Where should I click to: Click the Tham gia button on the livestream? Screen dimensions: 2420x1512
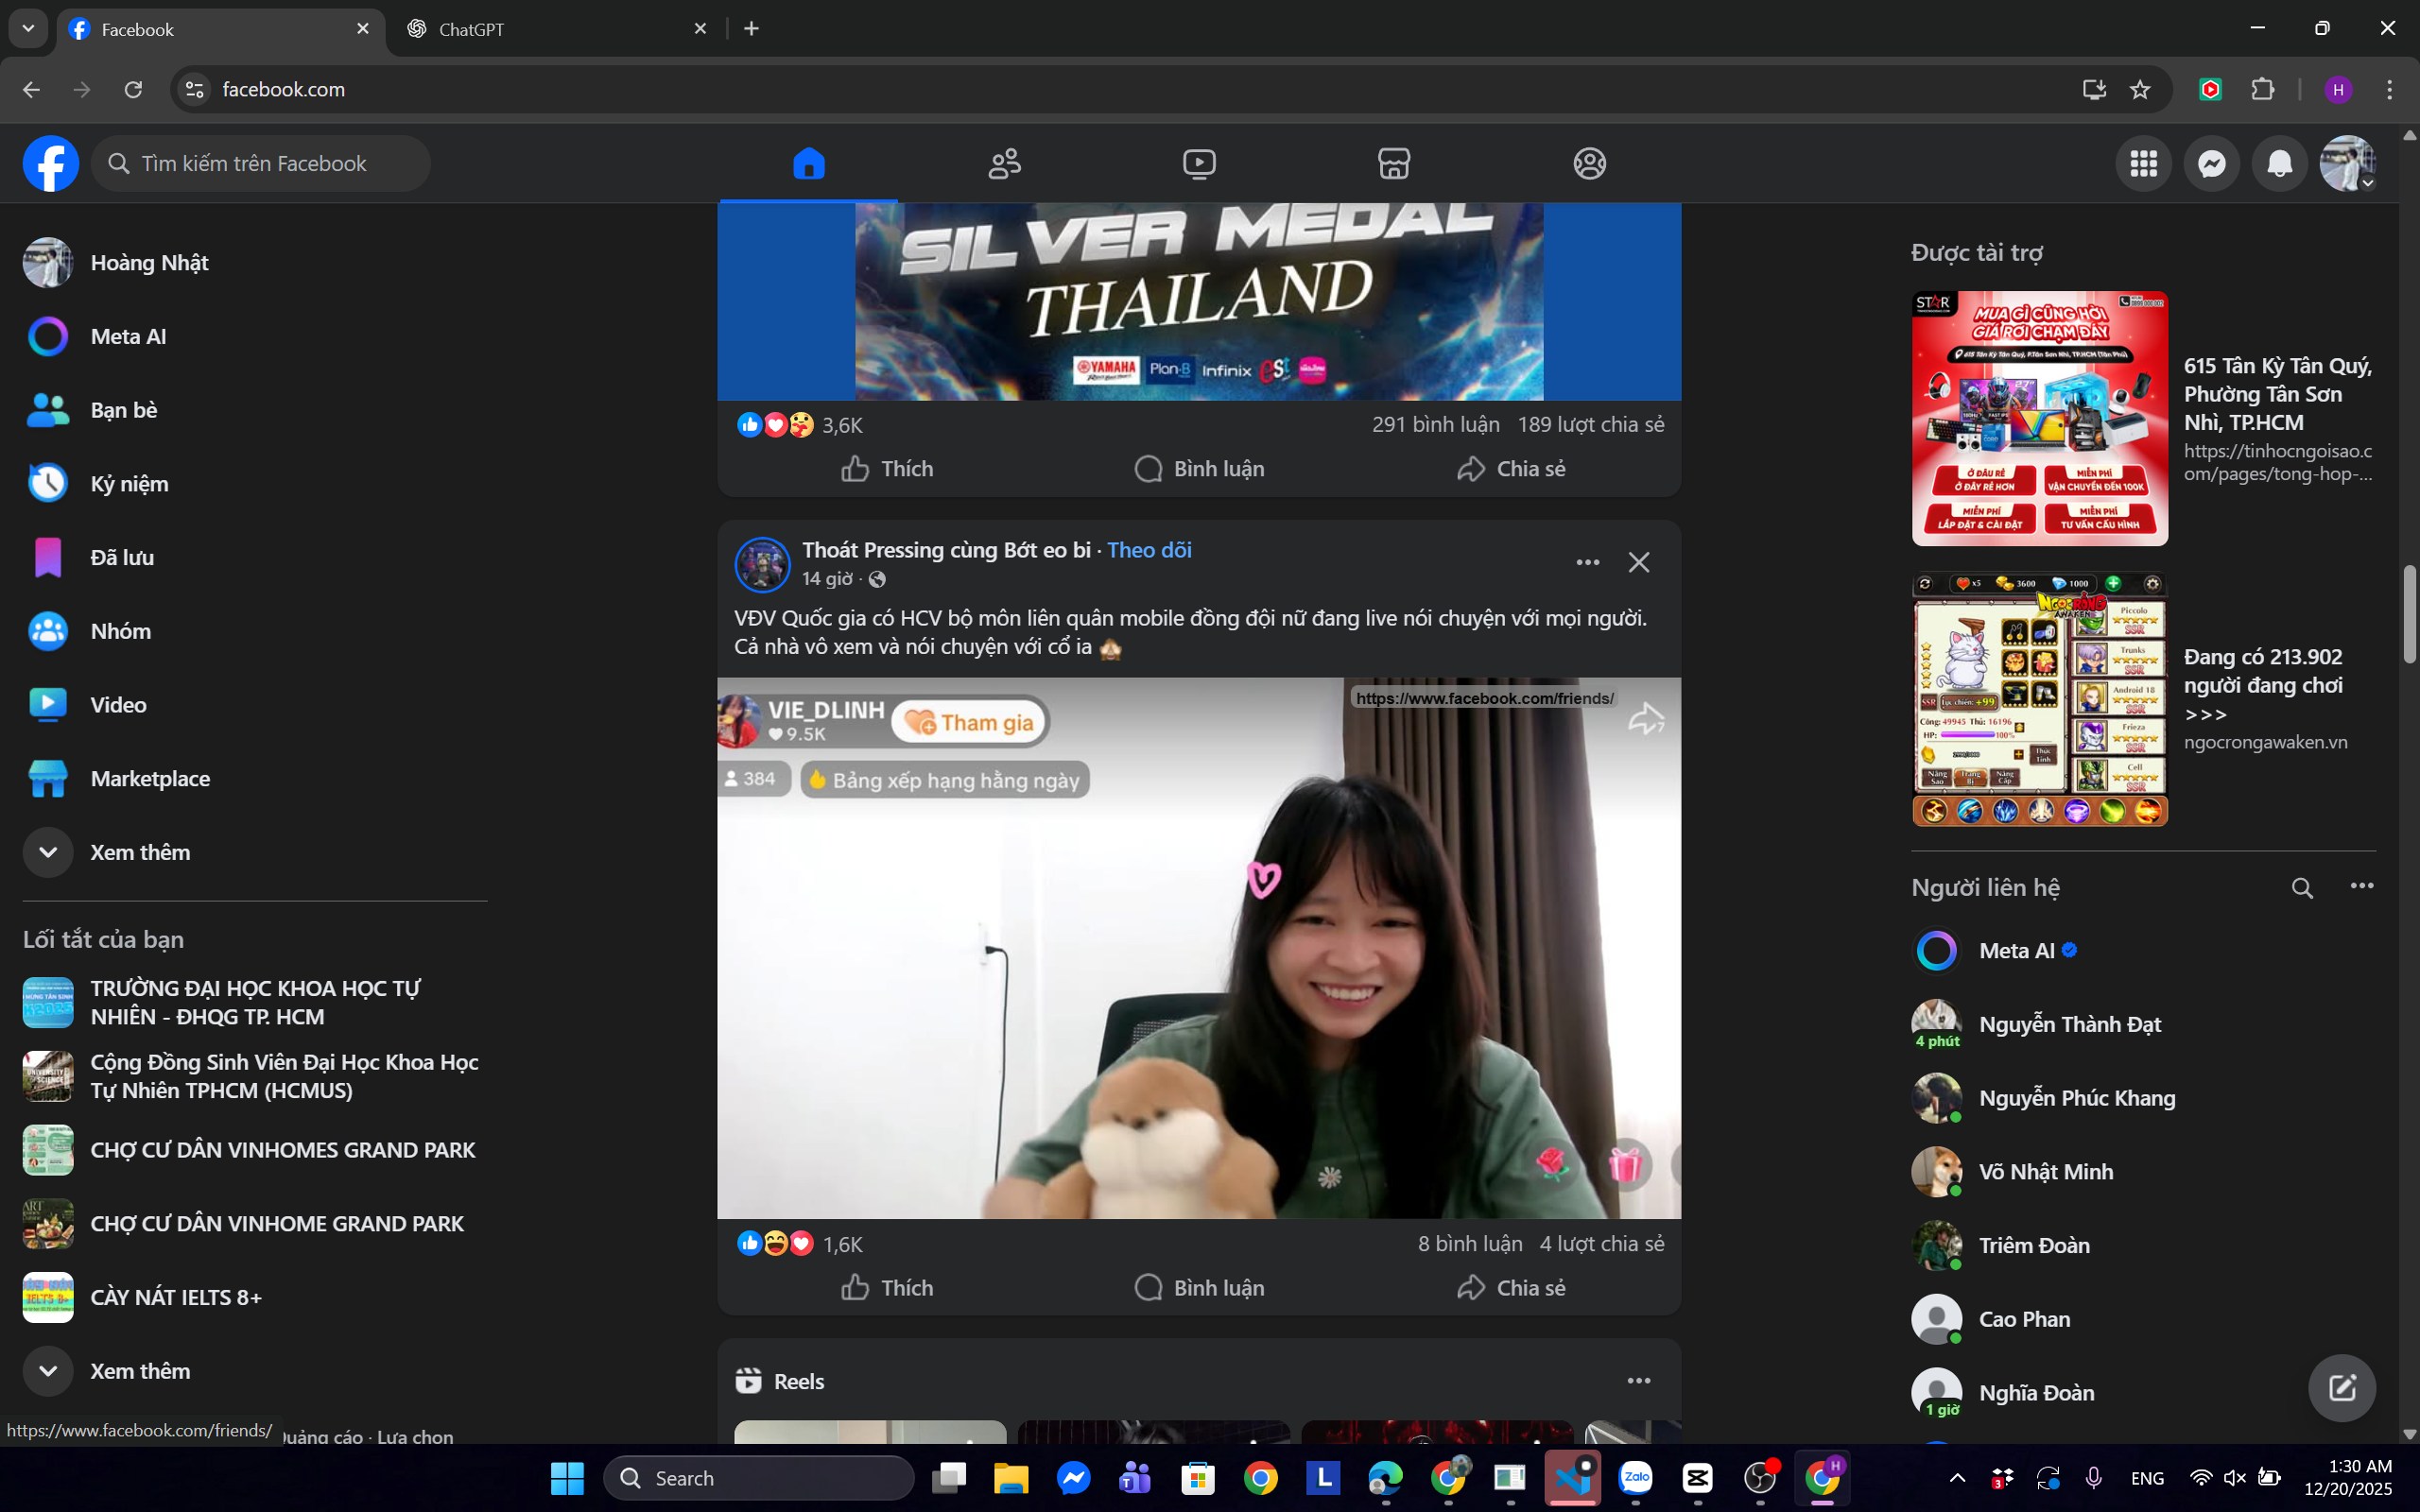click(x=968, y=721)
